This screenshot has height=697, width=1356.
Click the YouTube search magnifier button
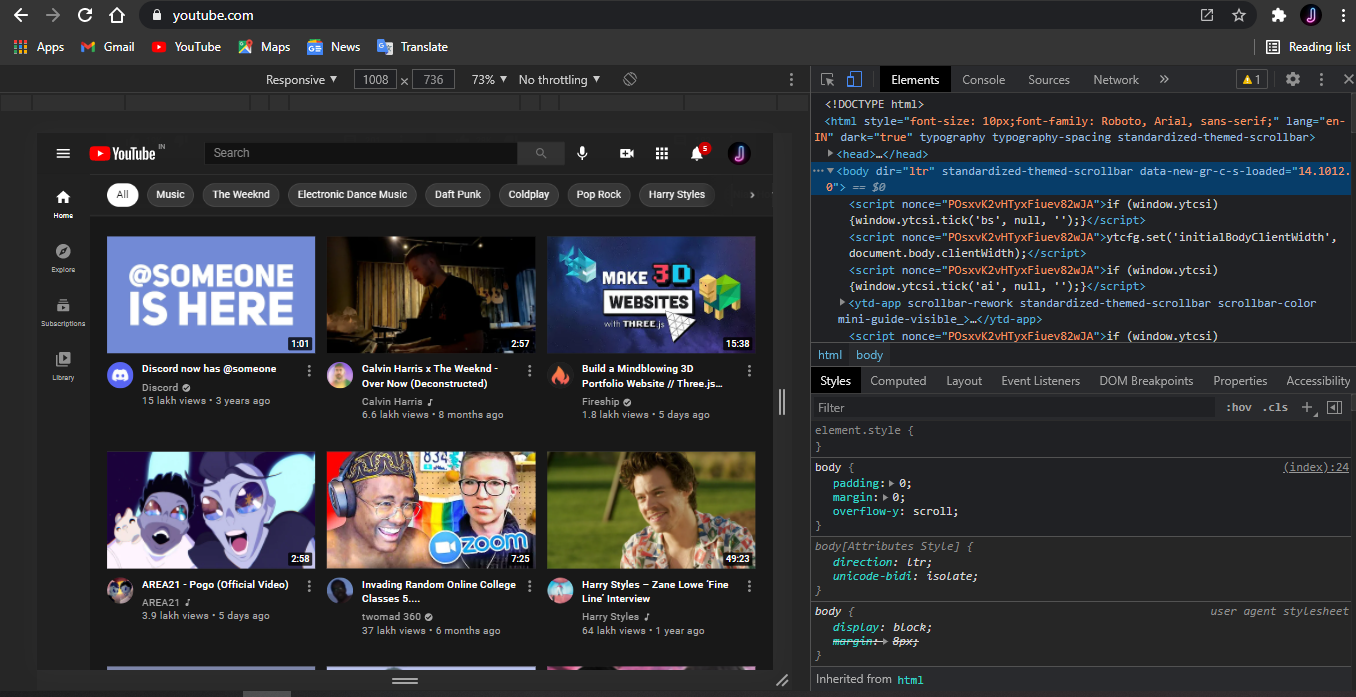point(541,153)
